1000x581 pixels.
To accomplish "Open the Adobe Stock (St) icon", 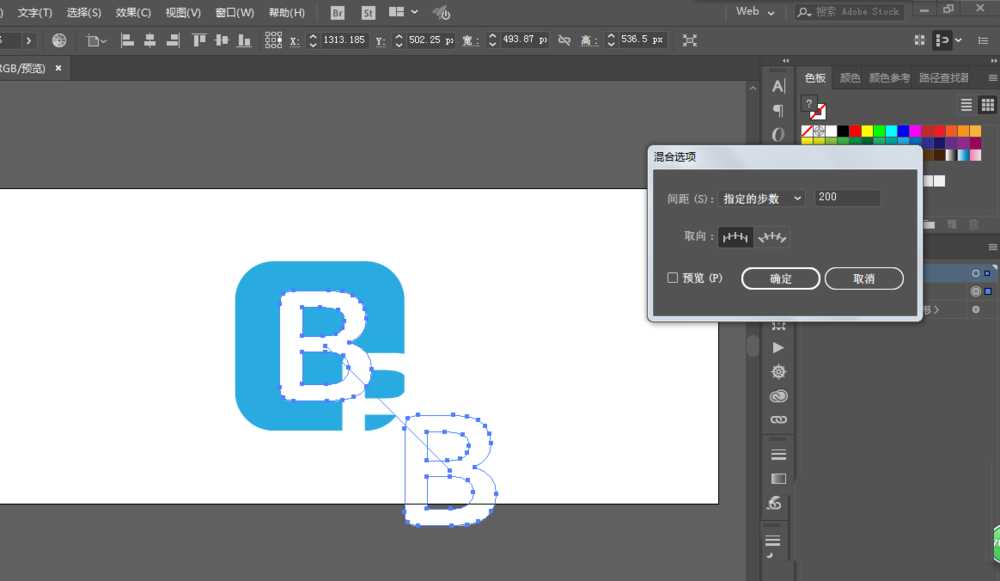I will 368,12.
